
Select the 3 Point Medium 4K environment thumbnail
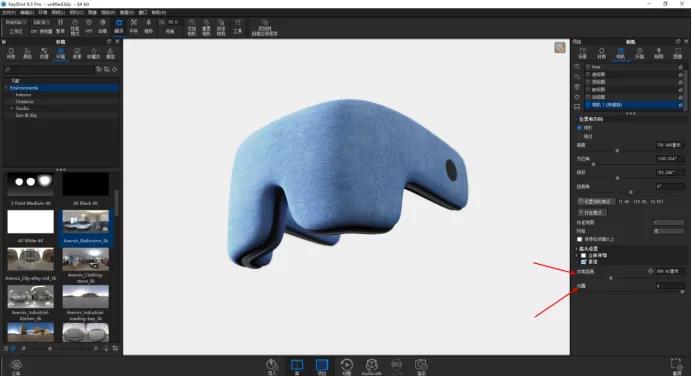click(30, 184)
